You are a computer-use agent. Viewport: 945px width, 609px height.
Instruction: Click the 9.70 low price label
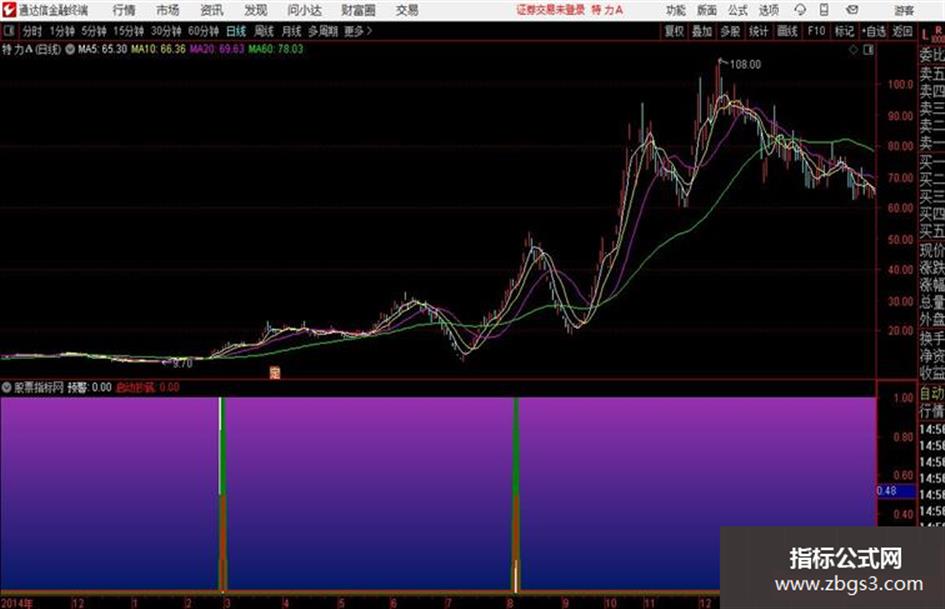point(183,364)
